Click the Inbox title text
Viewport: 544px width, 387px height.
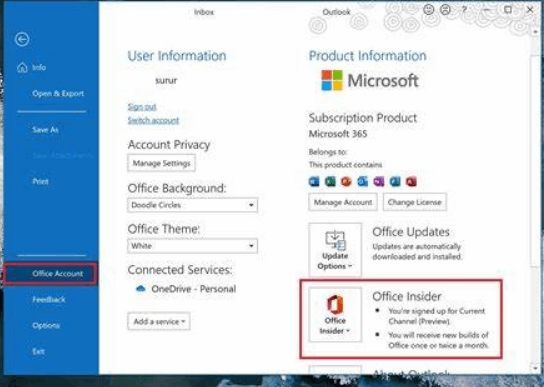click(x=204, y=12)
